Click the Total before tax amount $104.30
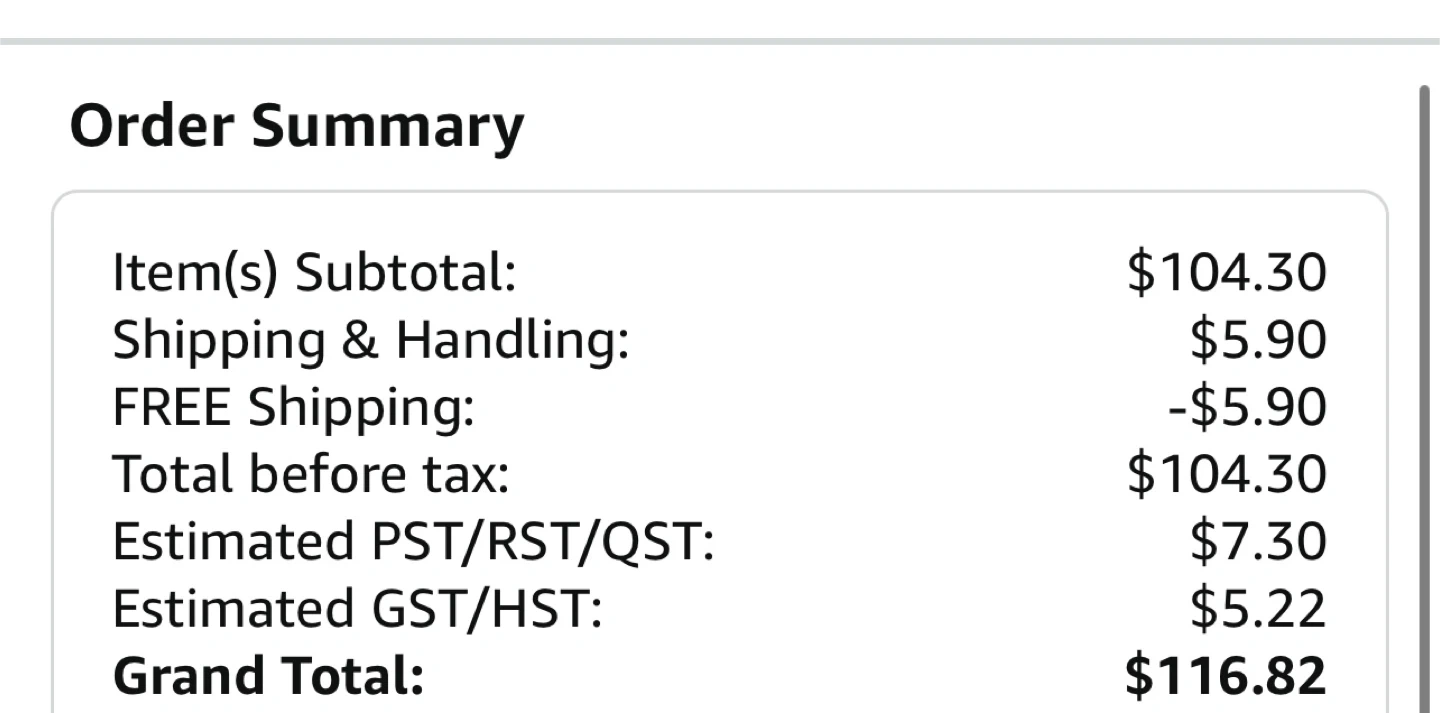Image resolution: width=1440 pixels, height=713 pixels. (1227, 474)
